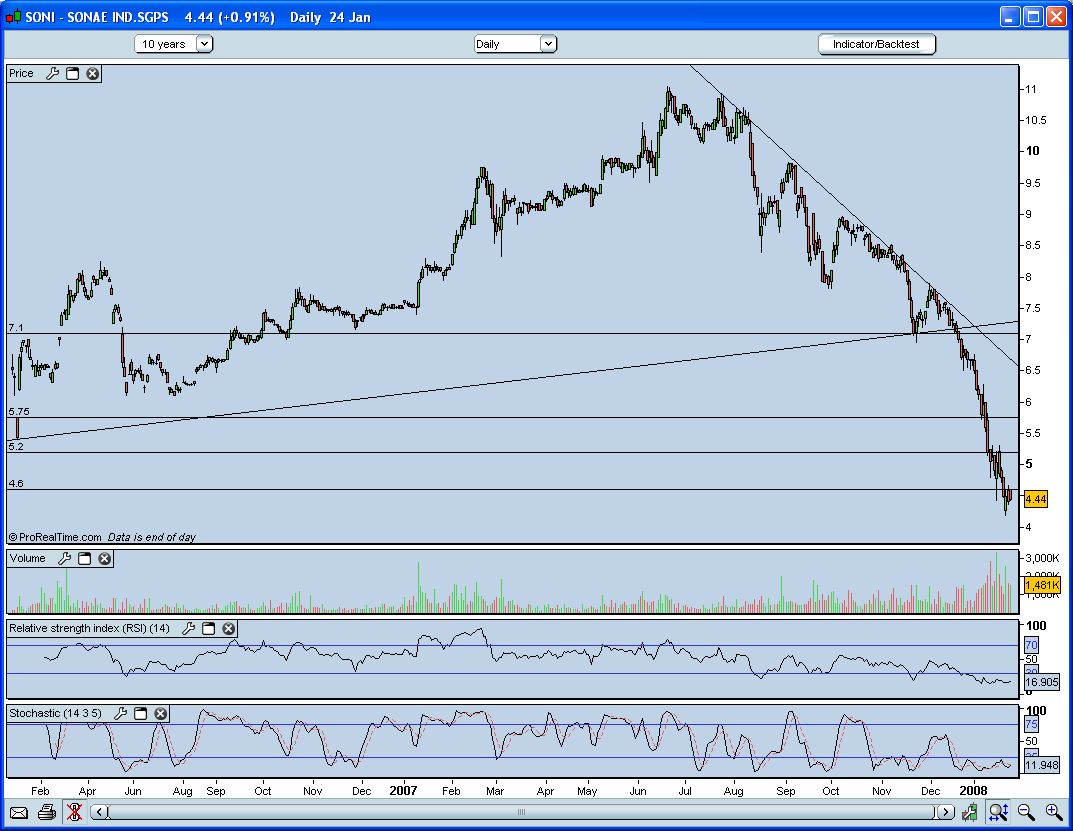Click the "Price" panel label
Screen dimensions: 1073x831
pos(21,73)
